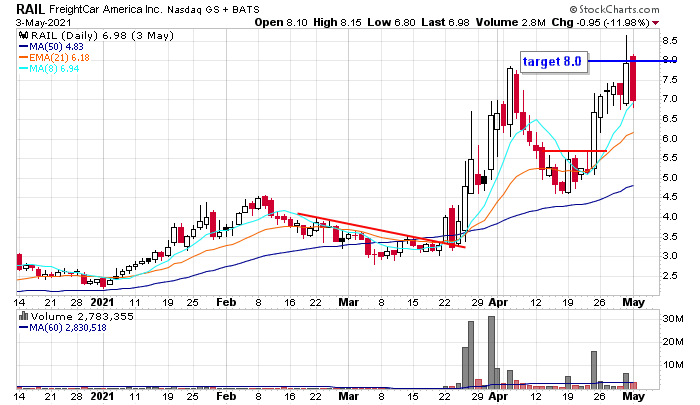Viewport: 700px width, 405px height.
Task: Click the 10M volume axis label
Action: 673,365
